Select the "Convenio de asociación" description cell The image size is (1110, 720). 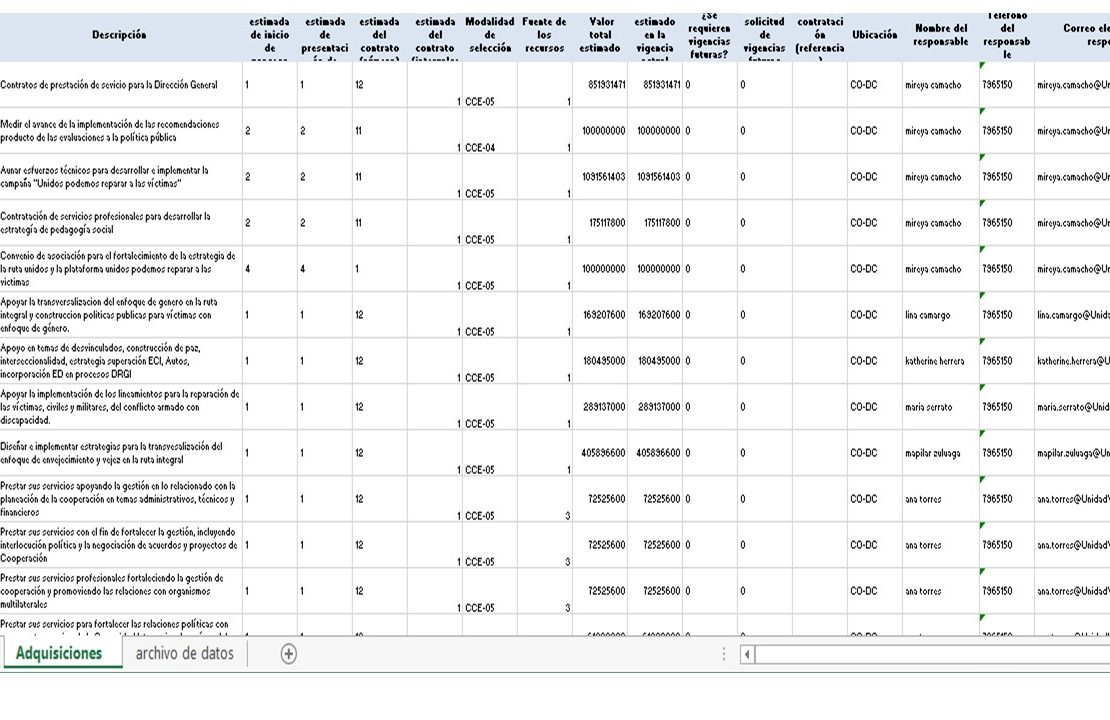(x=120, y=269)
